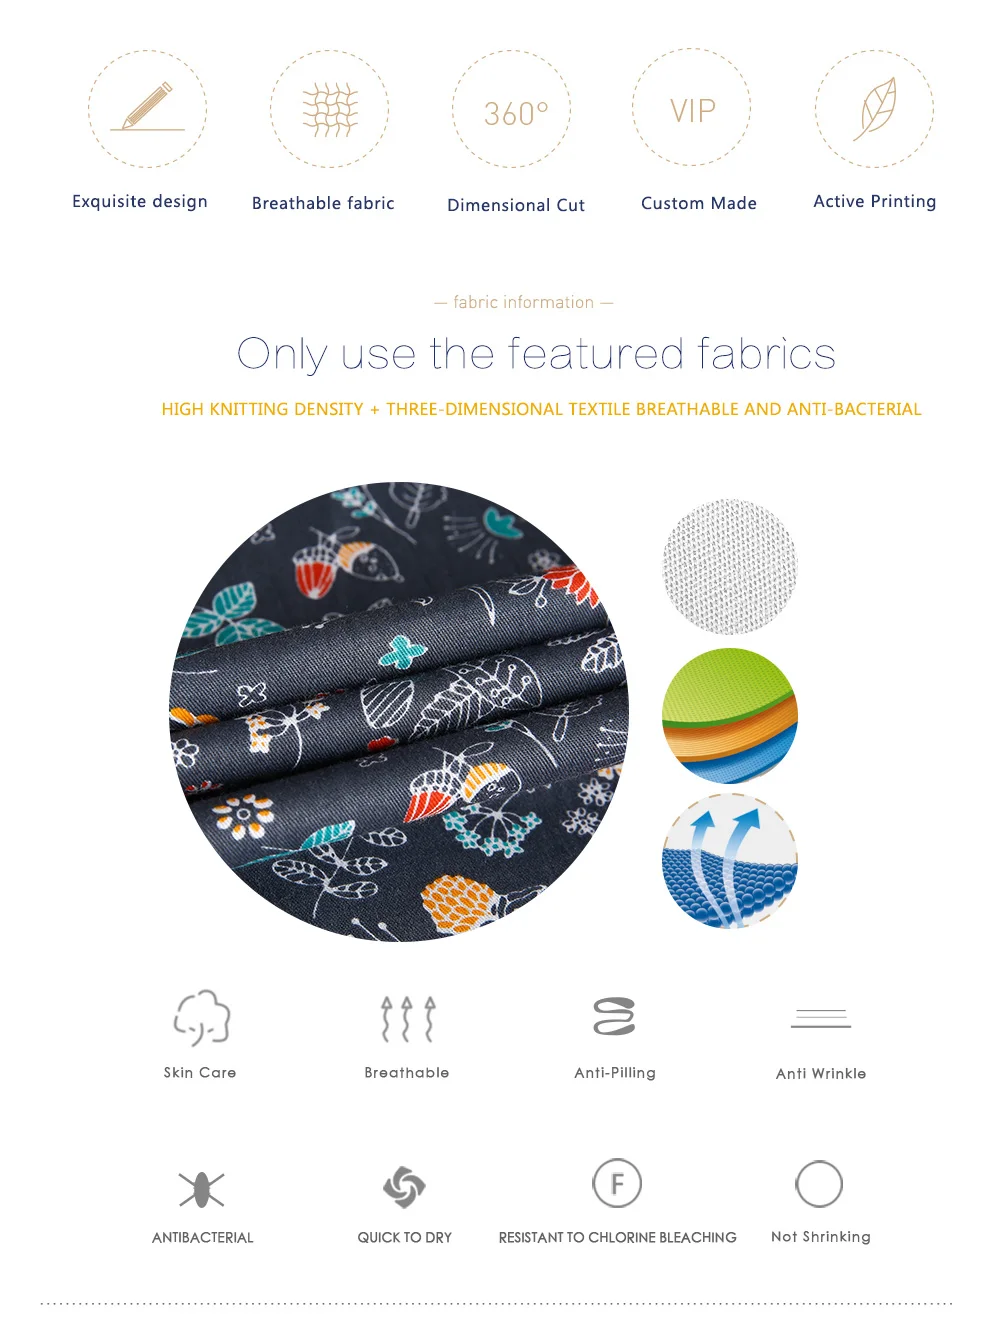1000x1322 pixels.
Task: Click the Active Printing leaf icon
Action: pos(875,109)
